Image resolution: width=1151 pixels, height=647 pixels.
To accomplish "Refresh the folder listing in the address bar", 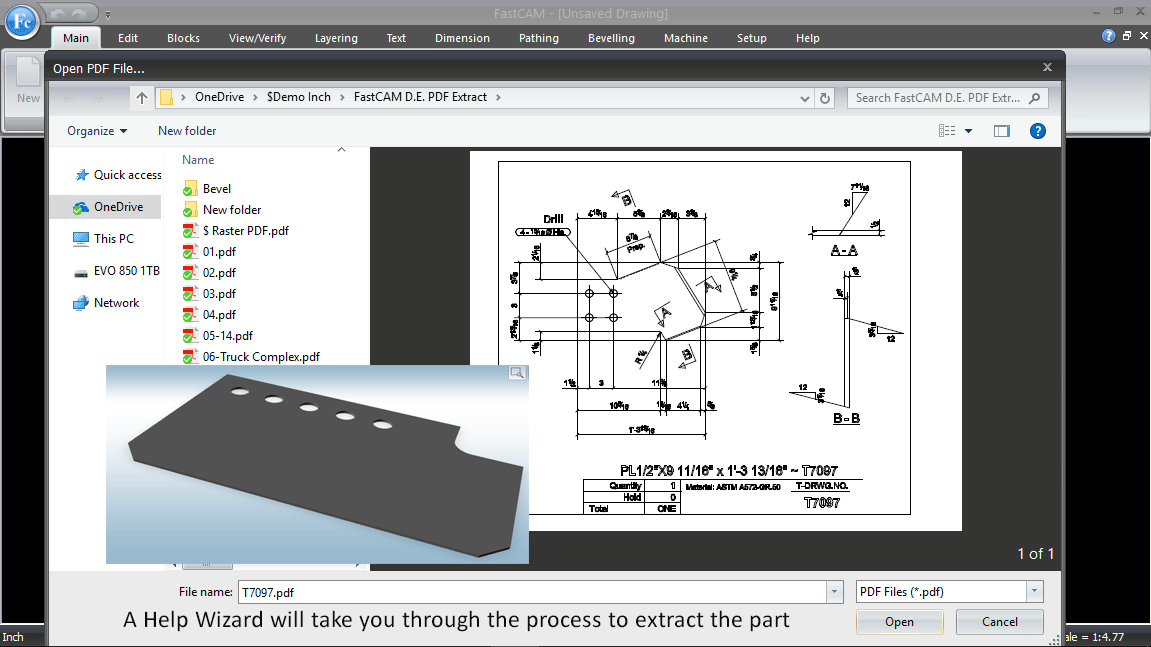I will coord(825,98).
